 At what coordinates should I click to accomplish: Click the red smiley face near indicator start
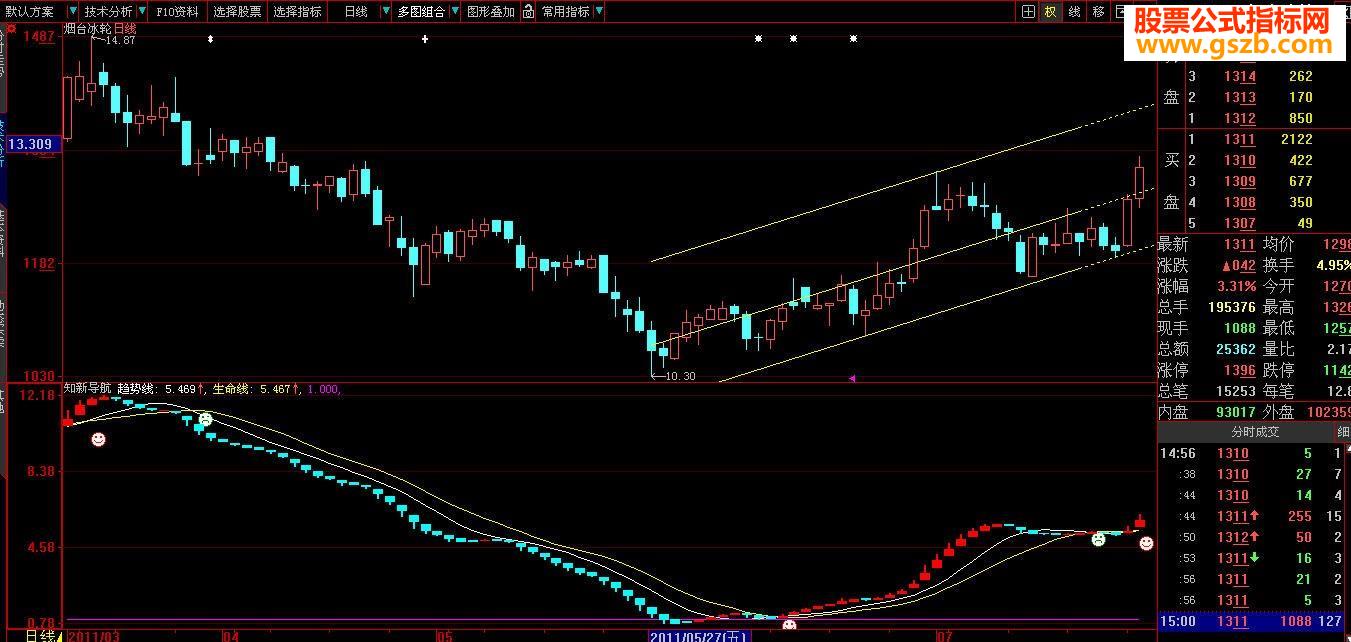pyautogui.click(x=98, y=439)
